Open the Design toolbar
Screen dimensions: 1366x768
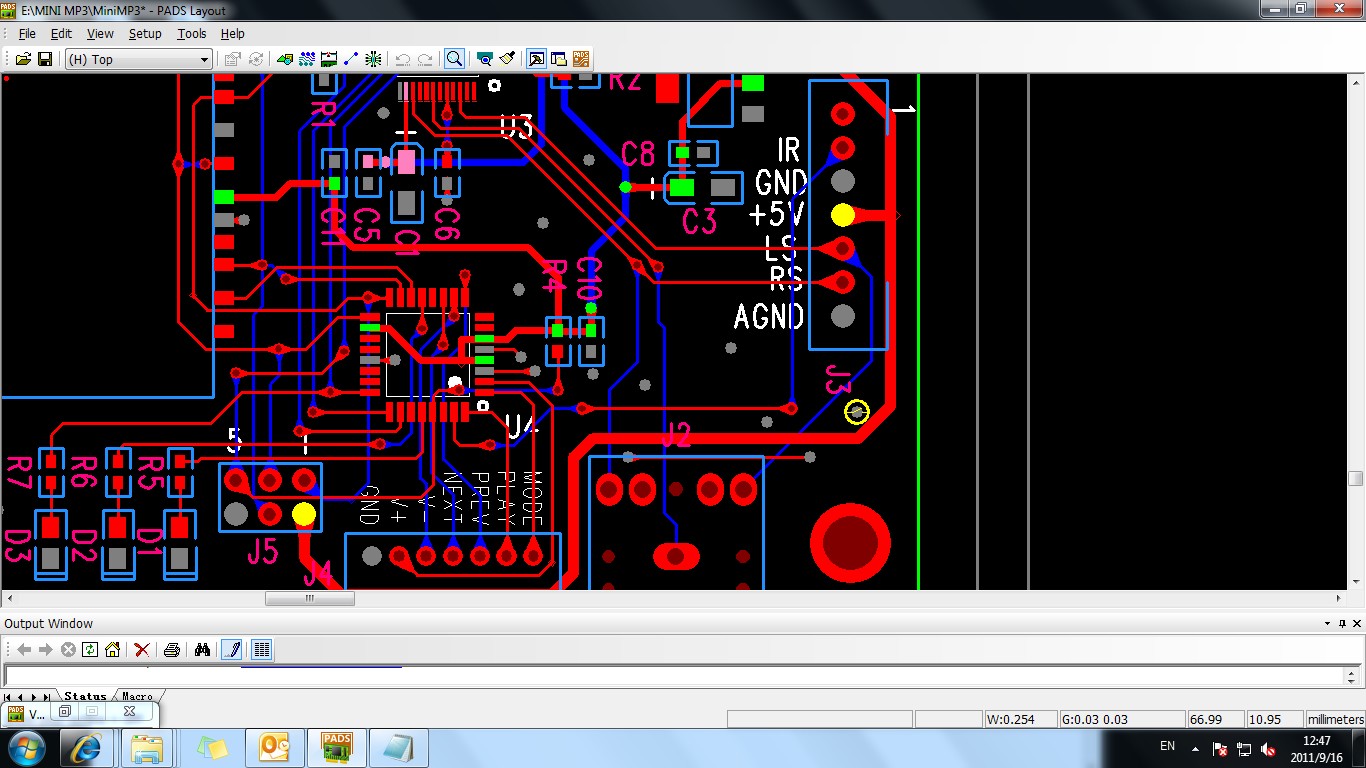(x=307, y=59)
